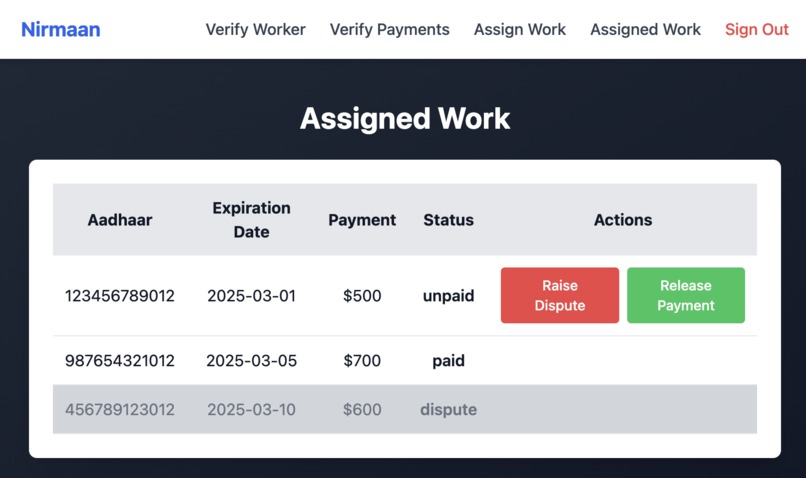Raise Dispute for the unpaid work
Viewport: 806px width, 478px height.
click(560, 295)
